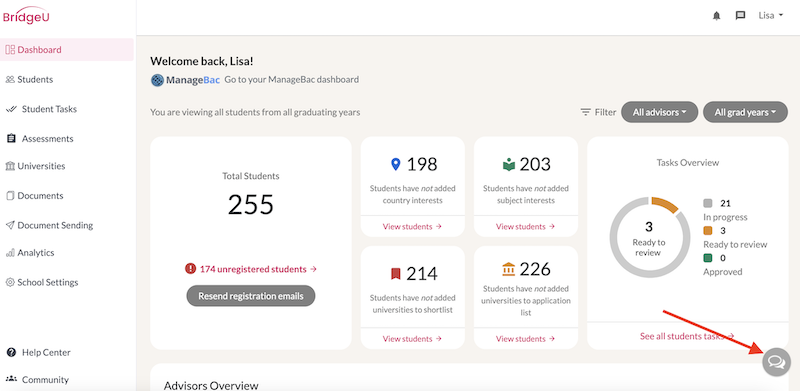Click the green Approved legend swatch
Viewport: 800px width, 391px height.
point(708,258)
